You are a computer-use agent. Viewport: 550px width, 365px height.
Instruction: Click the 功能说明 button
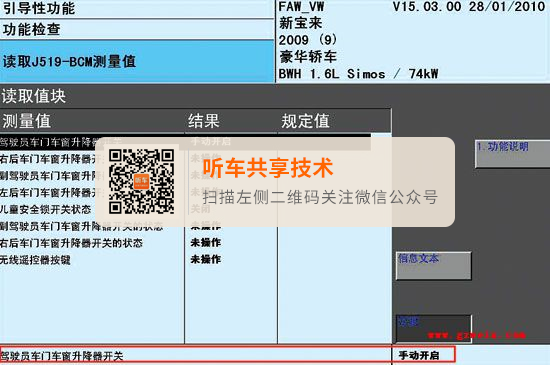[512, 154]
